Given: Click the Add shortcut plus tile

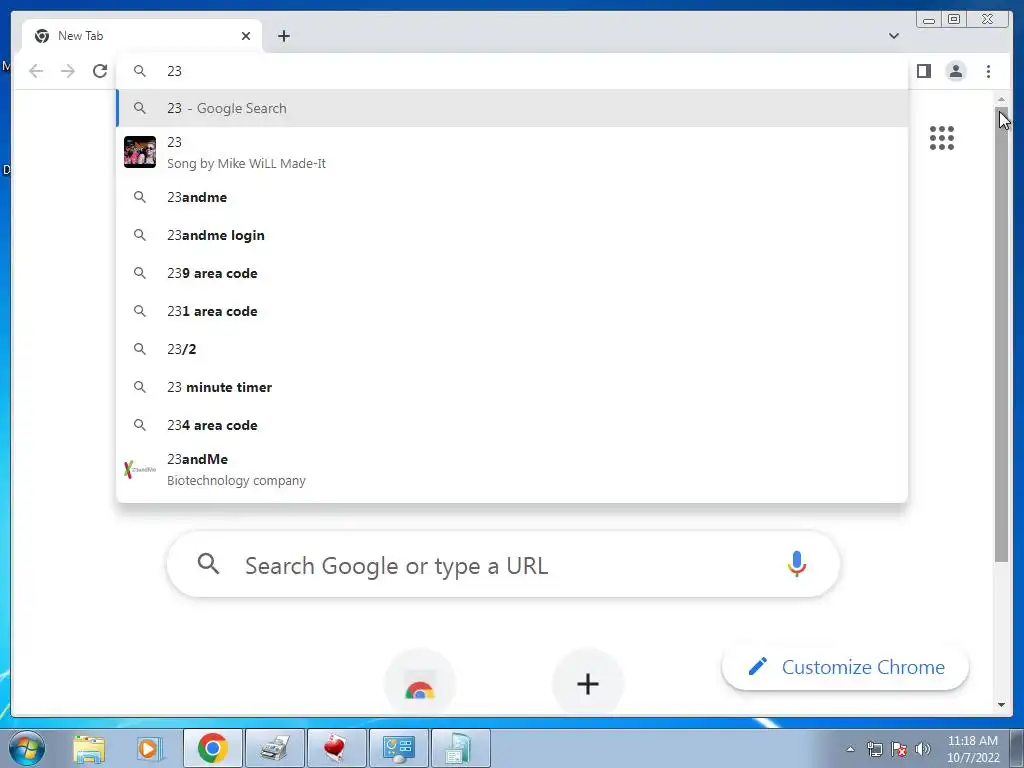Looking at the screenshot, I should click(x=588, y=684).
